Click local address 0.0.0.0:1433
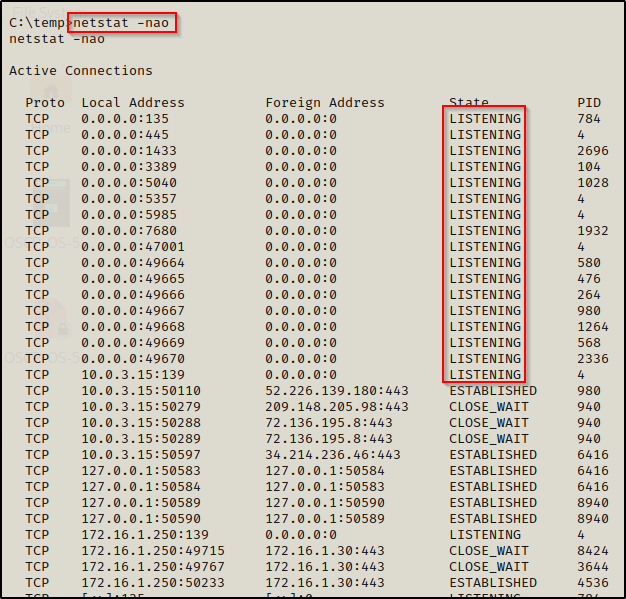The height and width of the screenshot is (599, 626). click(129, 151)
